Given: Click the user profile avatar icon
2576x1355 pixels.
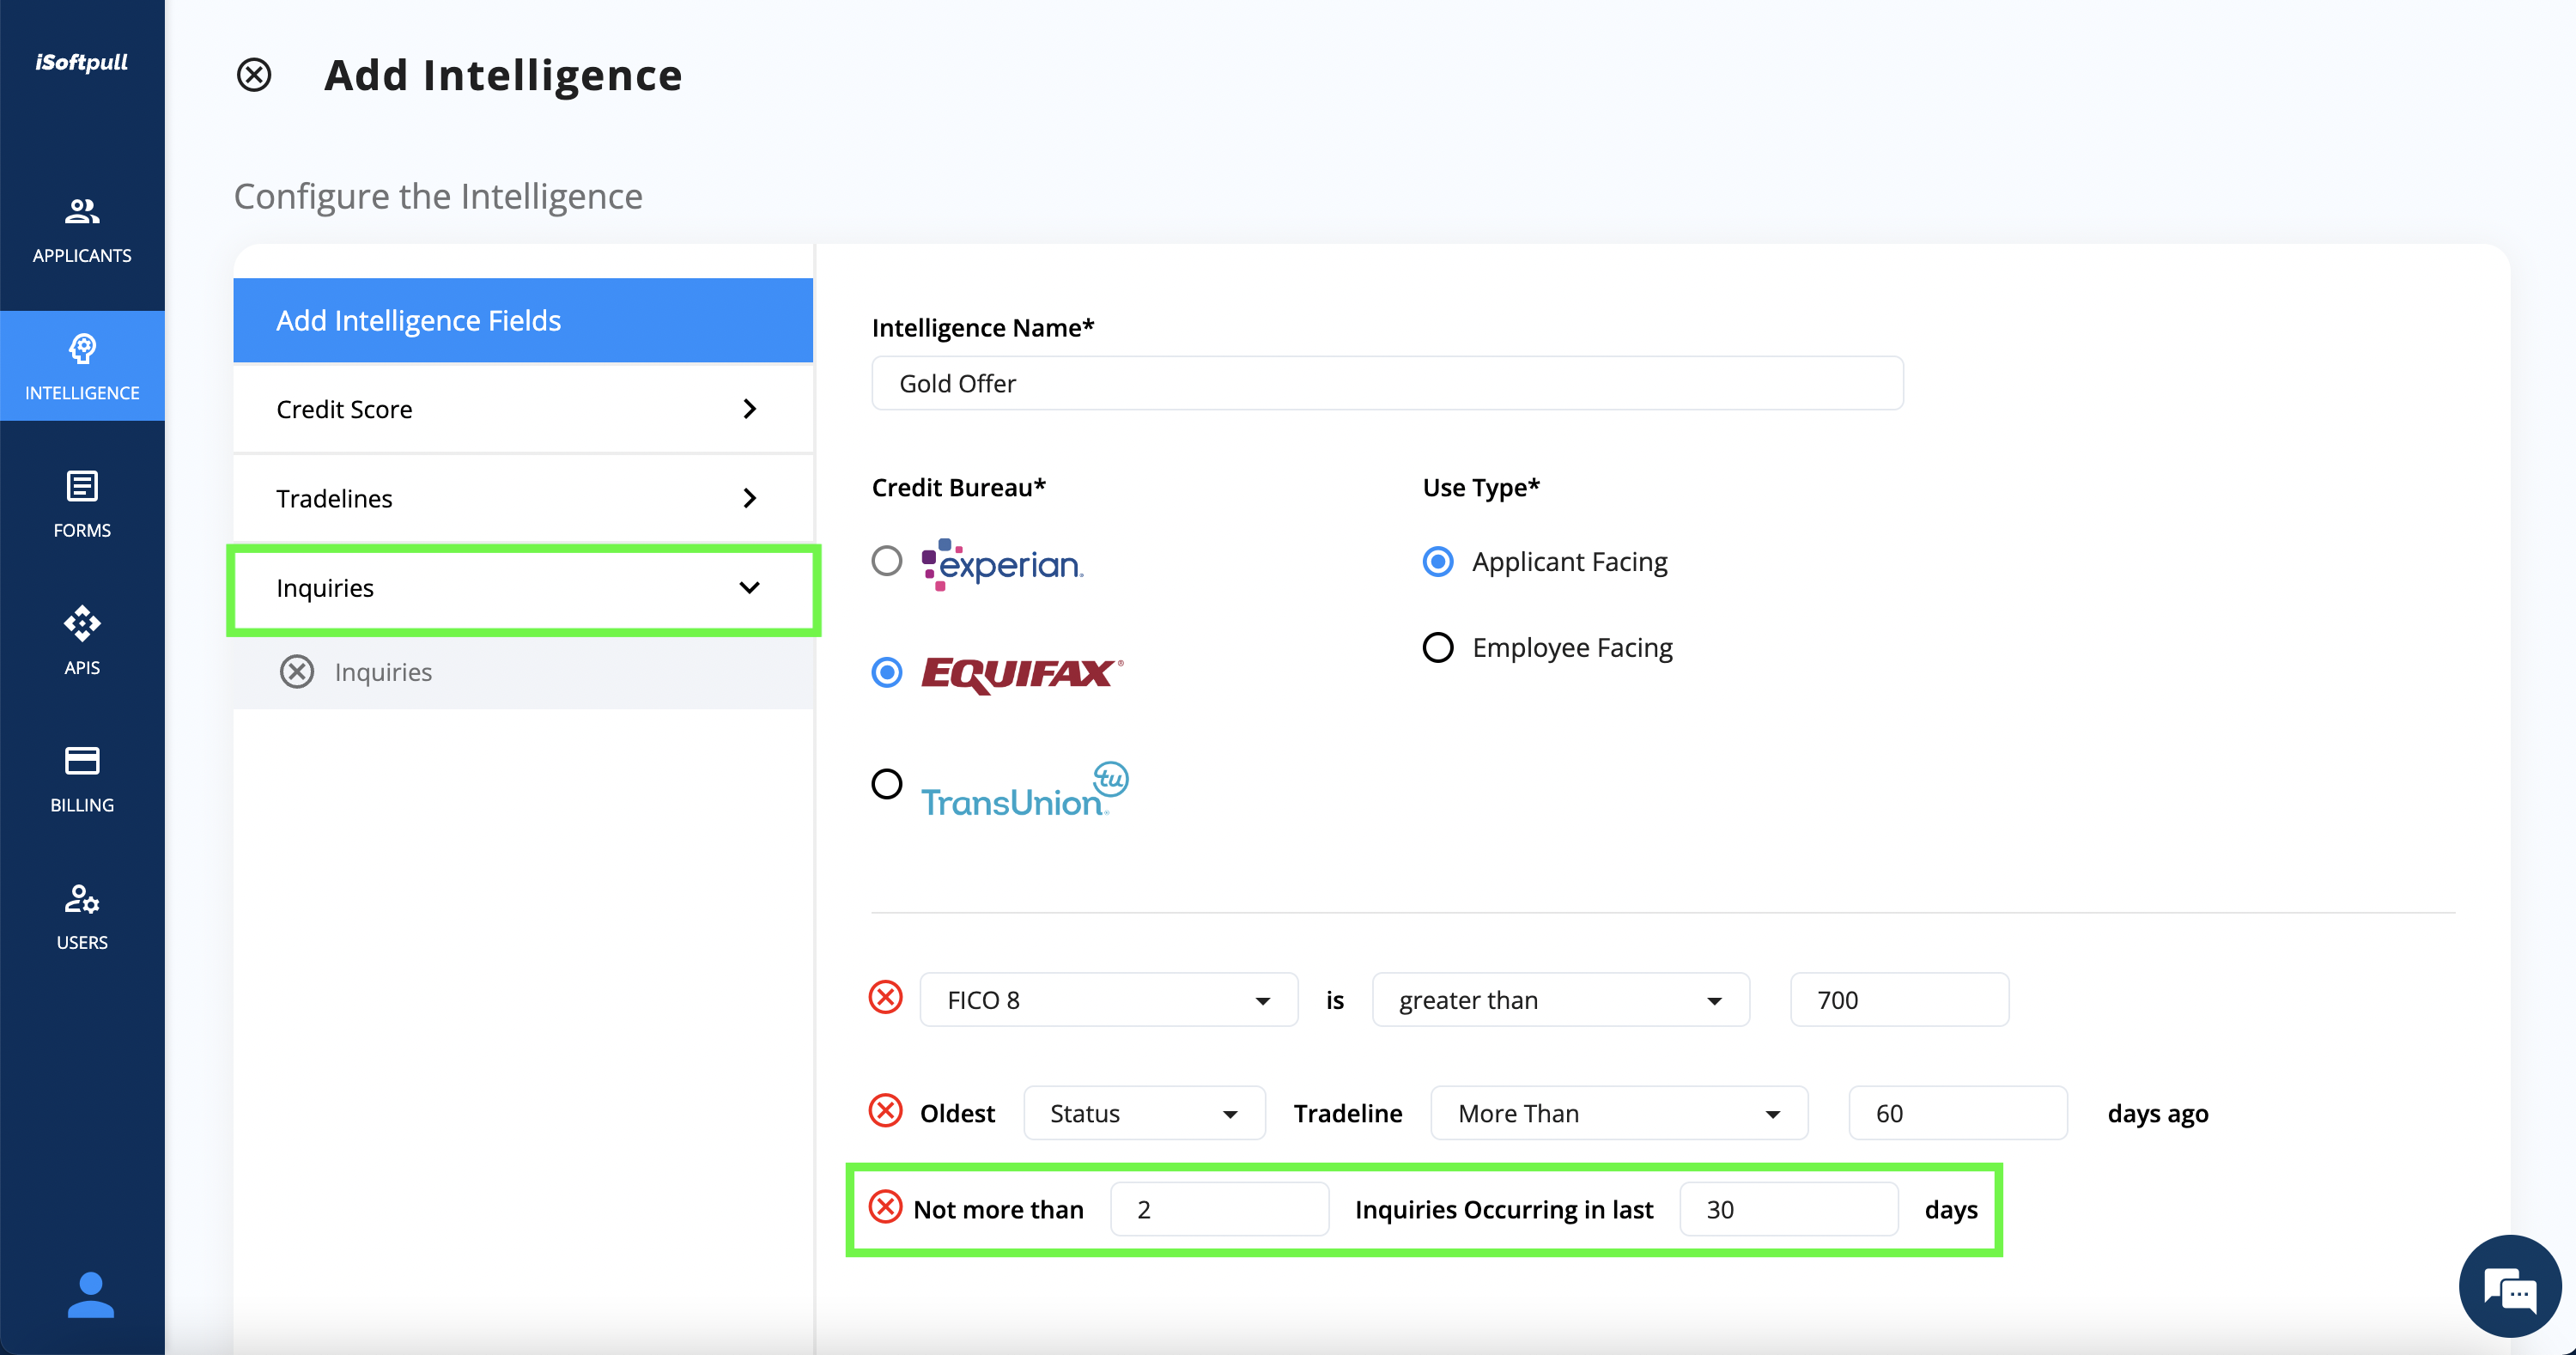Looking at the screenshot, I should pos(90,1294).
